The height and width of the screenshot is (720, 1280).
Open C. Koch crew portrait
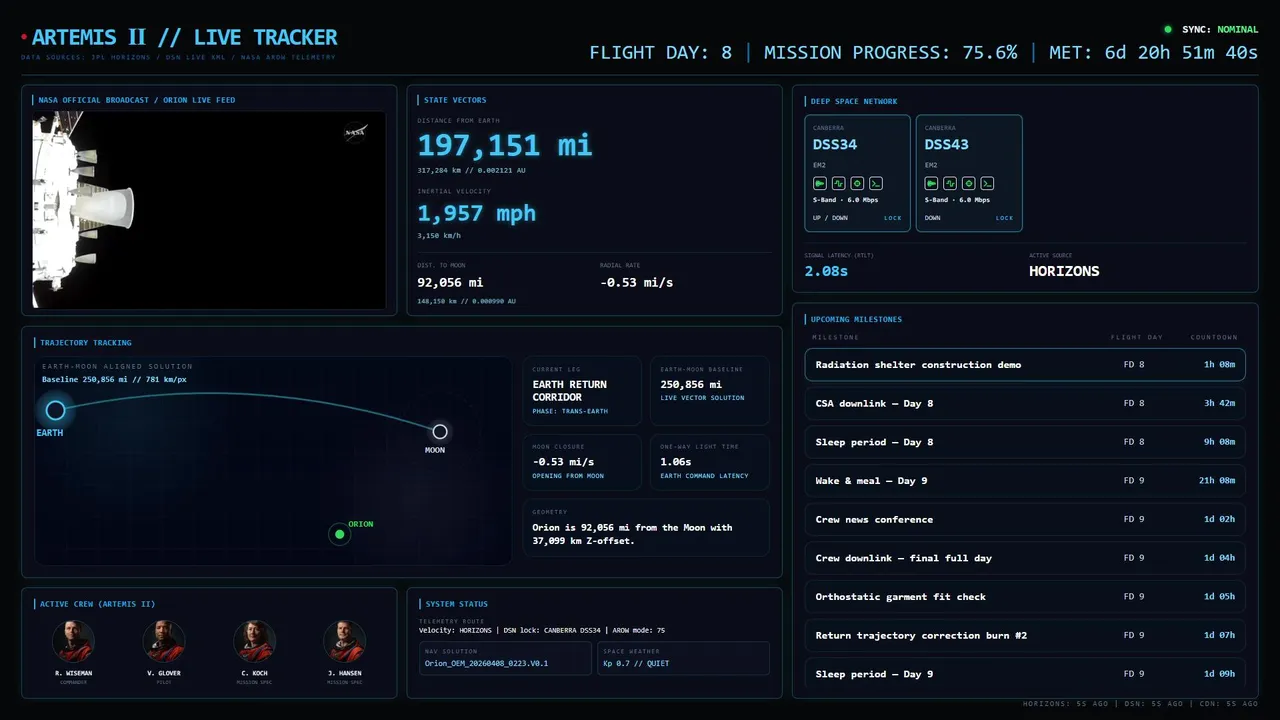tap(254, 642)
